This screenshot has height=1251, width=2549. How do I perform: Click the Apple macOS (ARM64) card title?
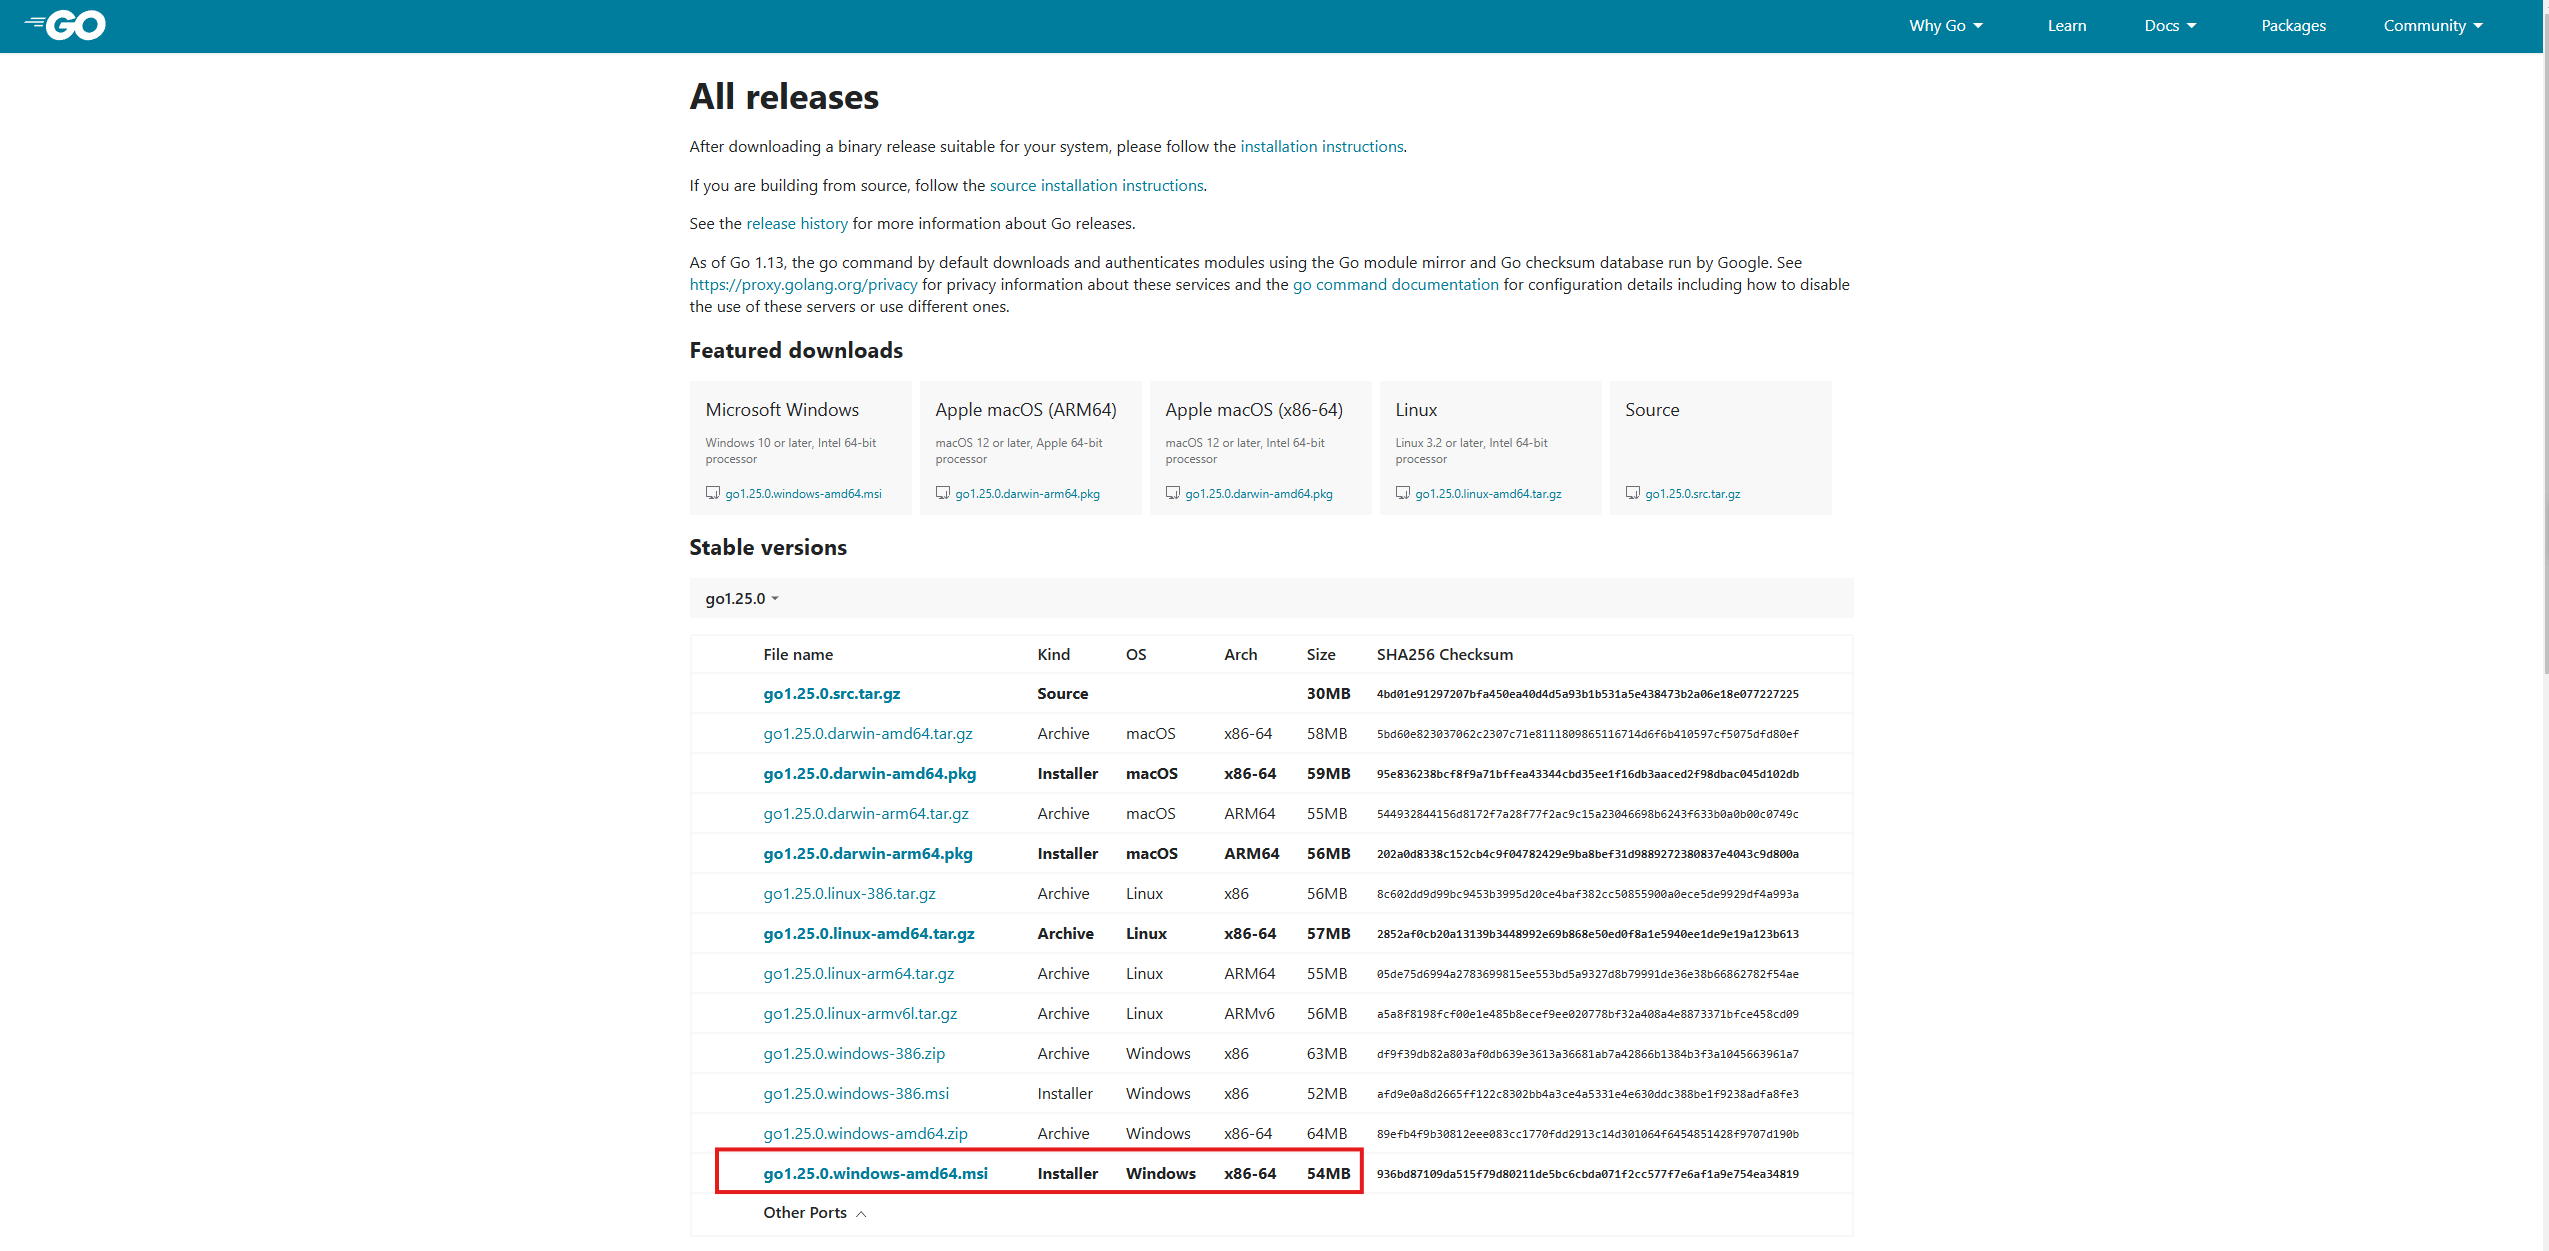point(1026,410)
